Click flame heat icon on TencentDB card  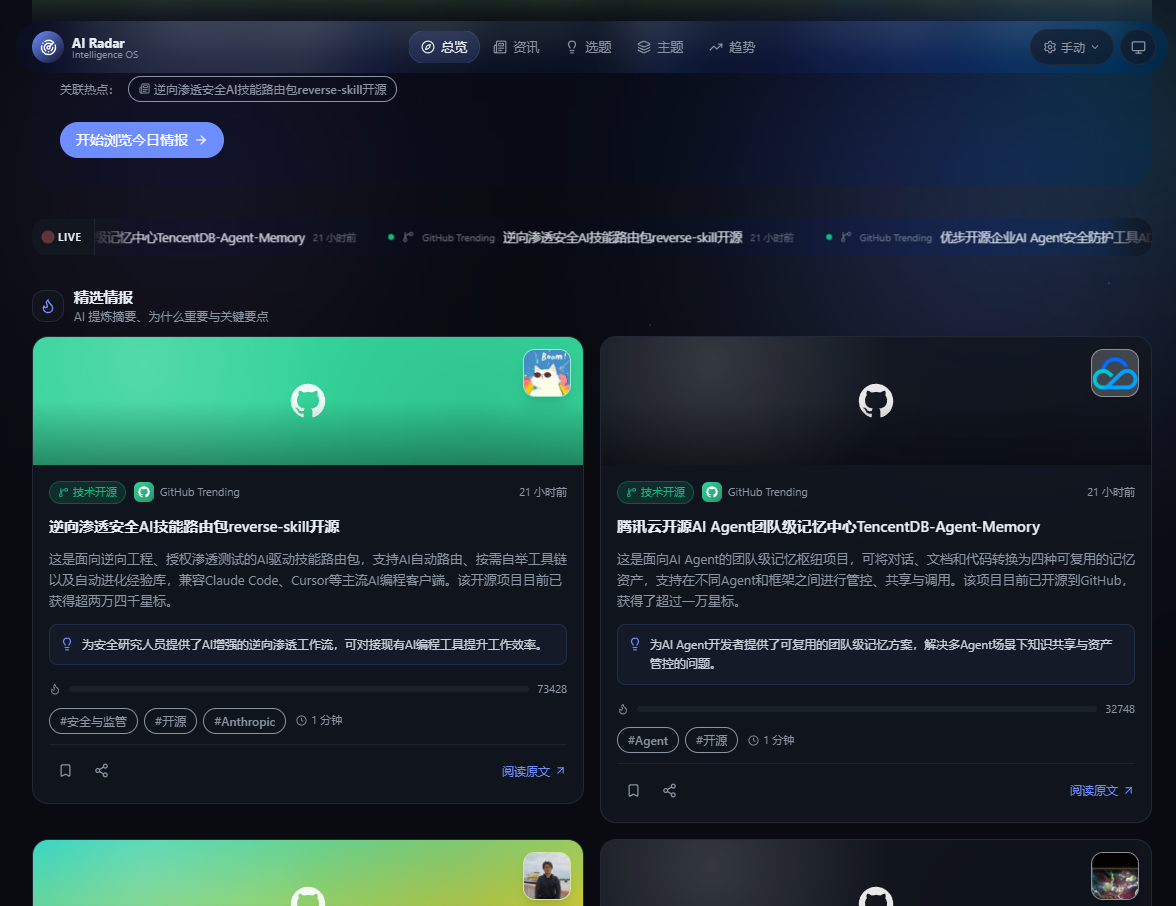coord(622,710)
